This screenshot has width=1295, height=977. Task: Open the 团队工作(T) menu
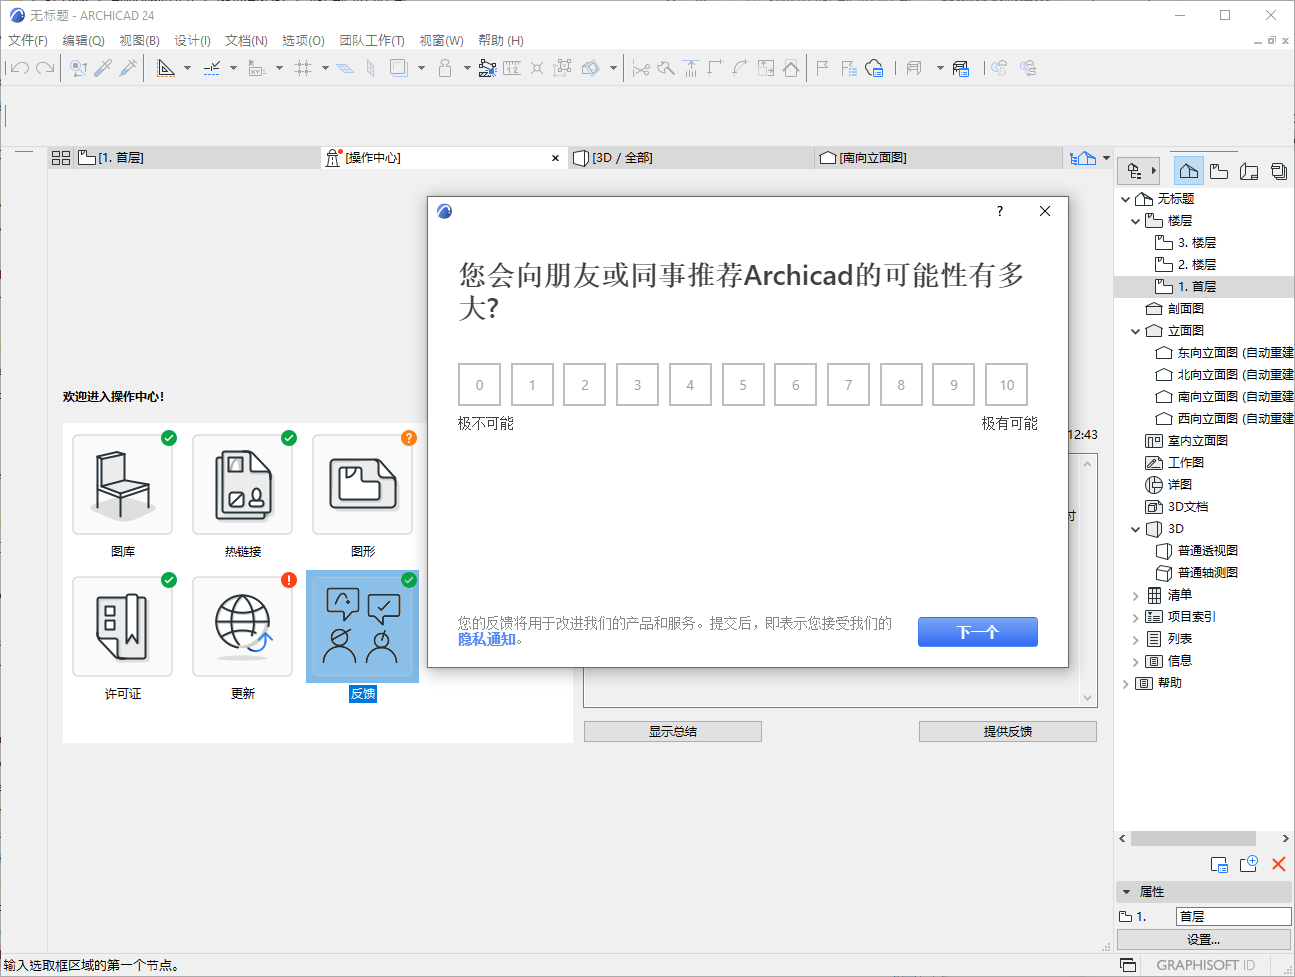pyautogui.click(x=372, y=40)
